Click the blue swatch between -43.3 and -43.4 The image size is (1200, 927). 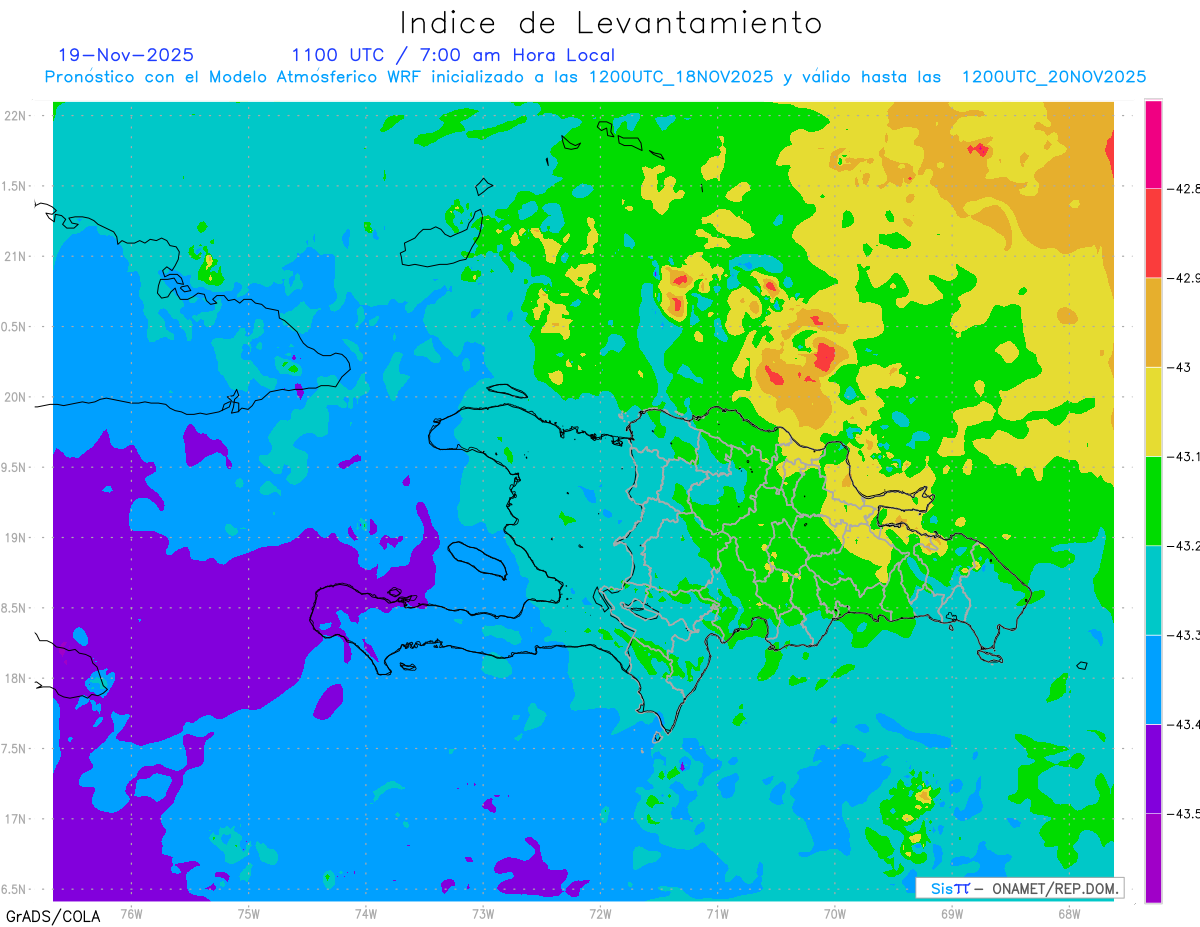point(1153,680)
